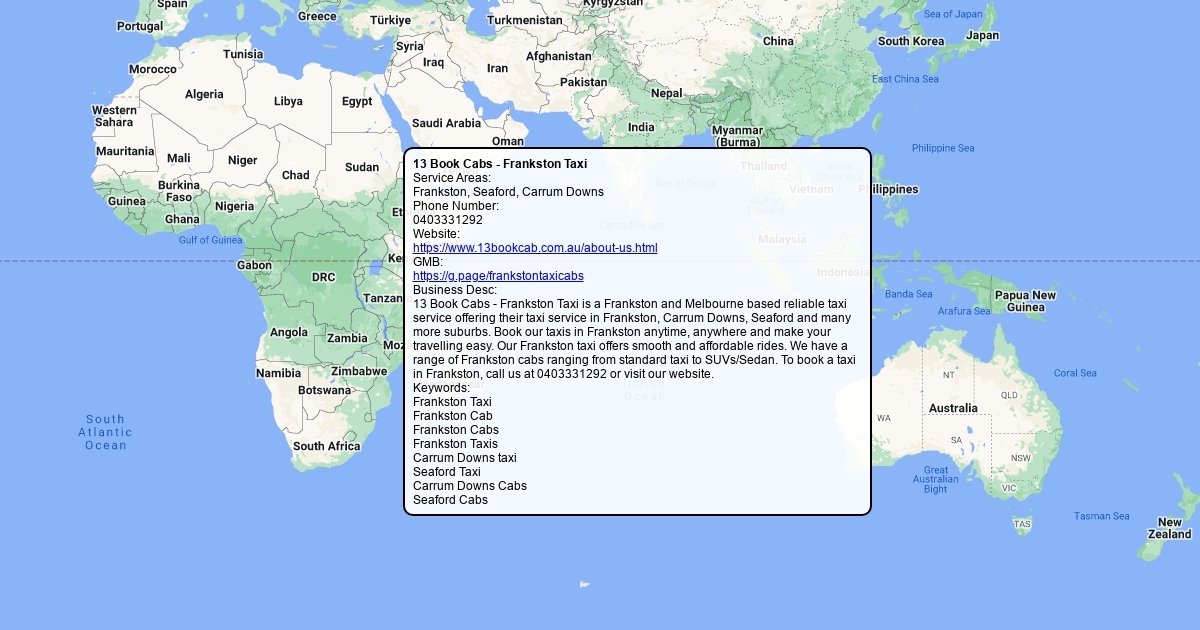Screen dimensions: 1200x630
Task: Select the Japan label on the map
Action: 982,35
